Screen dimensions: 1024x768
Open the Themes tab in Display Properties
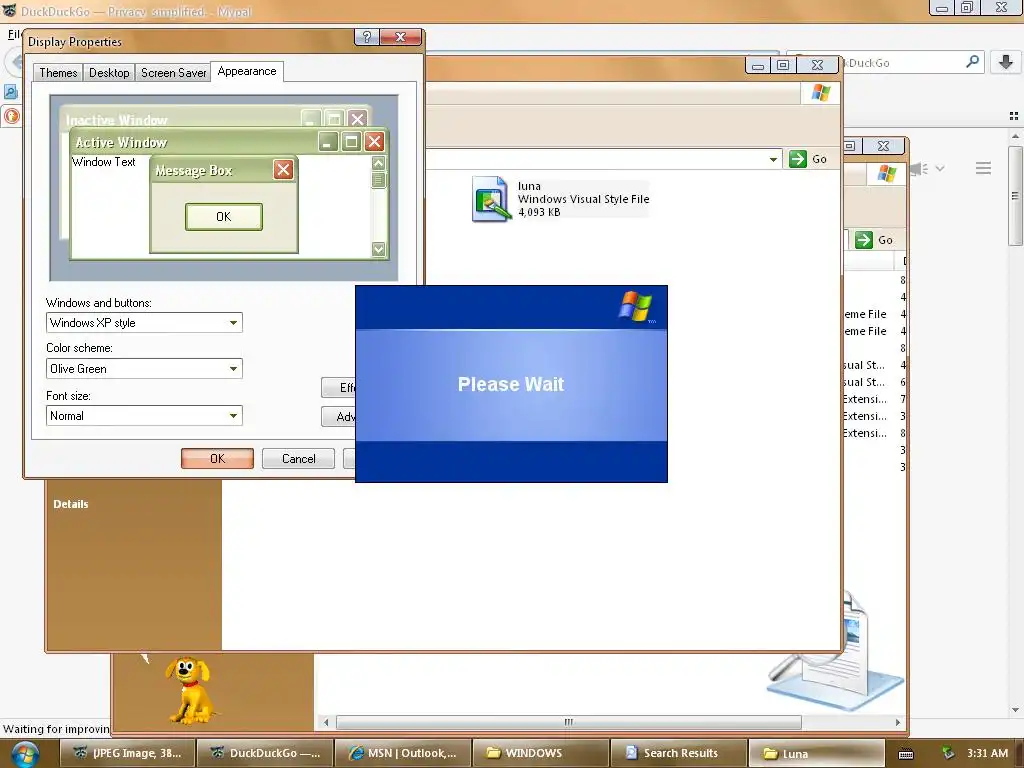tap(58, 72)
